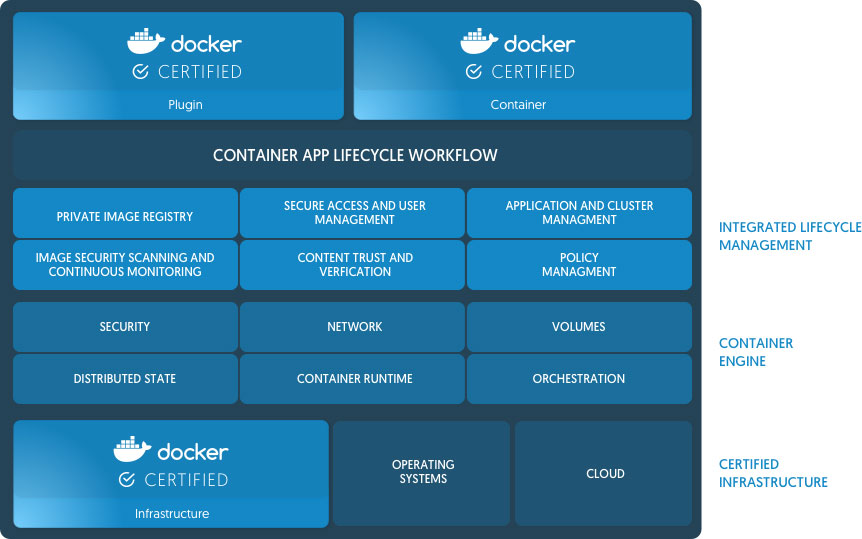862x539 pixels.
Task: Click the Network engine block
Action: [x=352, y=327]
